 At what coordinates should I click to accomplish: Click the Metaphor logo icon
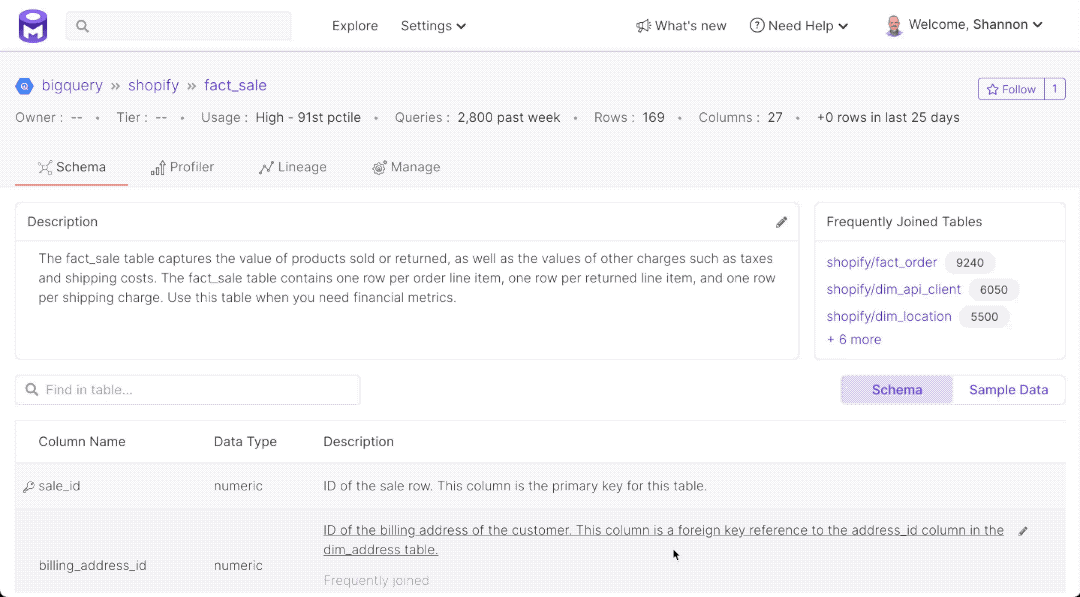[x=33, y=26]
